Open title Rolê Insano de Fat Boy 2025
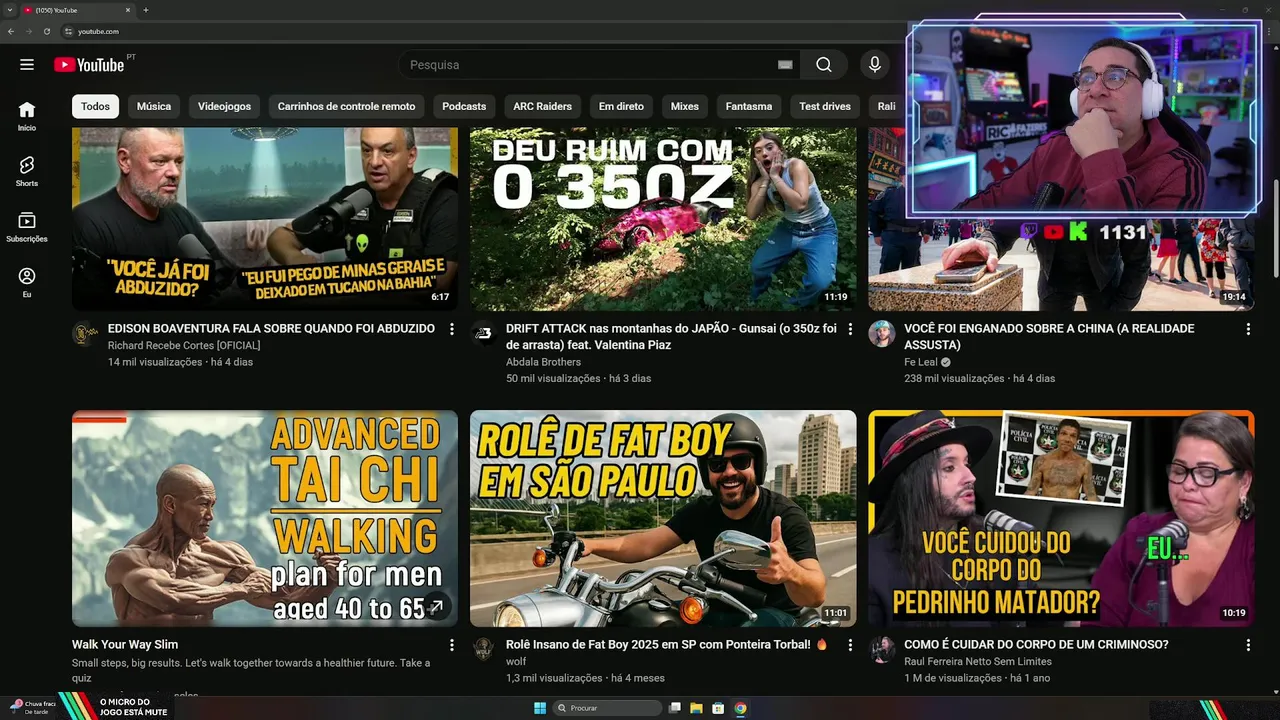Image resolution: width=1280 pixels, height=720 pixels. [667, 645]
